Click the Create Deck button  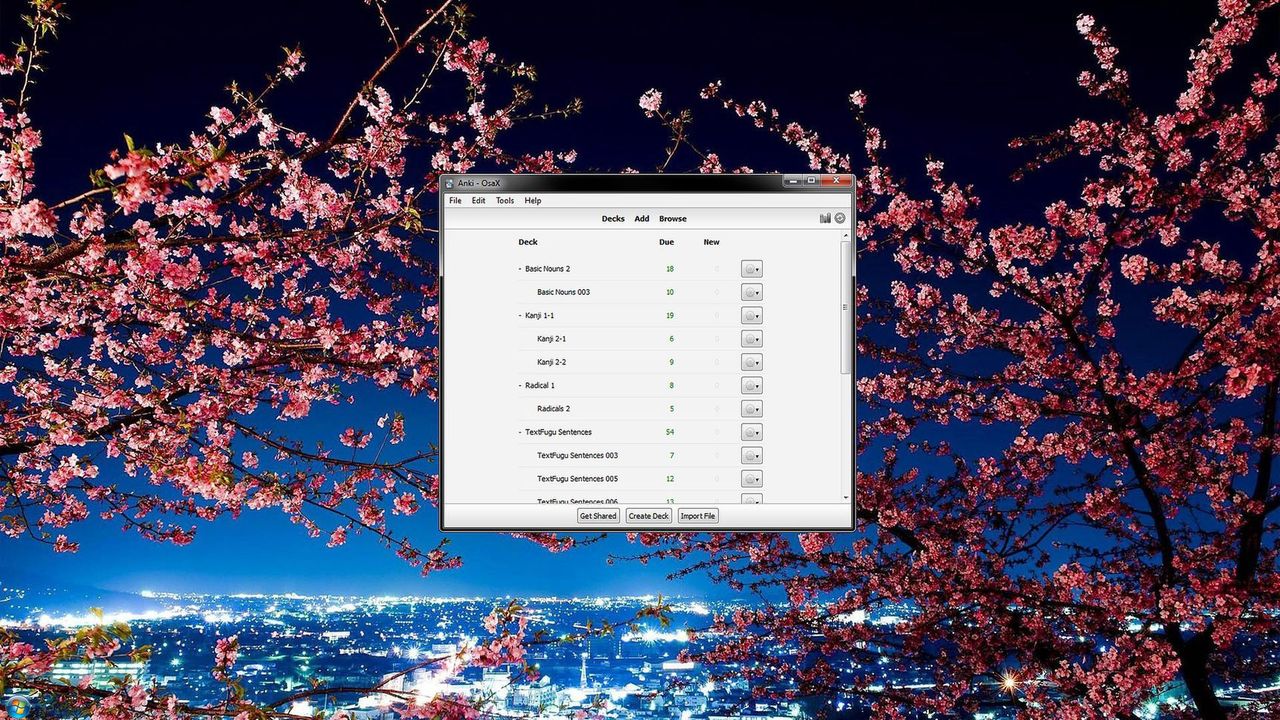[648, 516]
